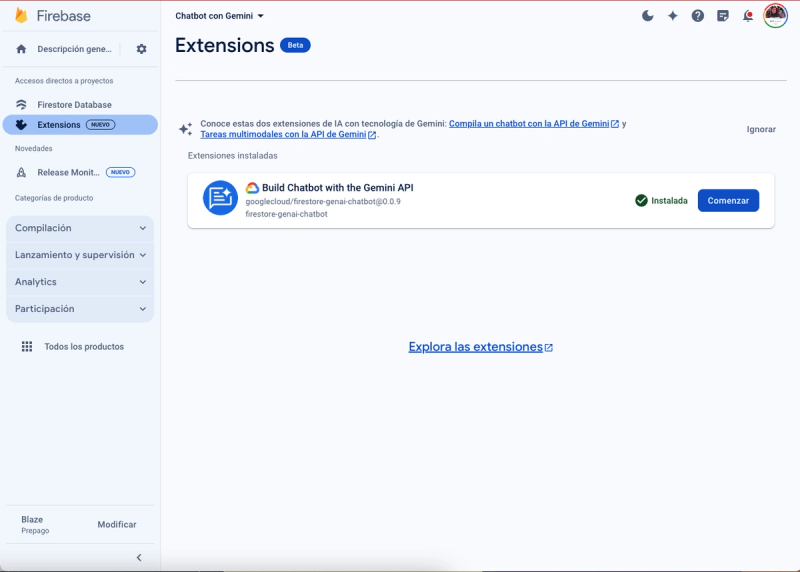Toggle dark mode with moon icon

[x=647, y=16]
